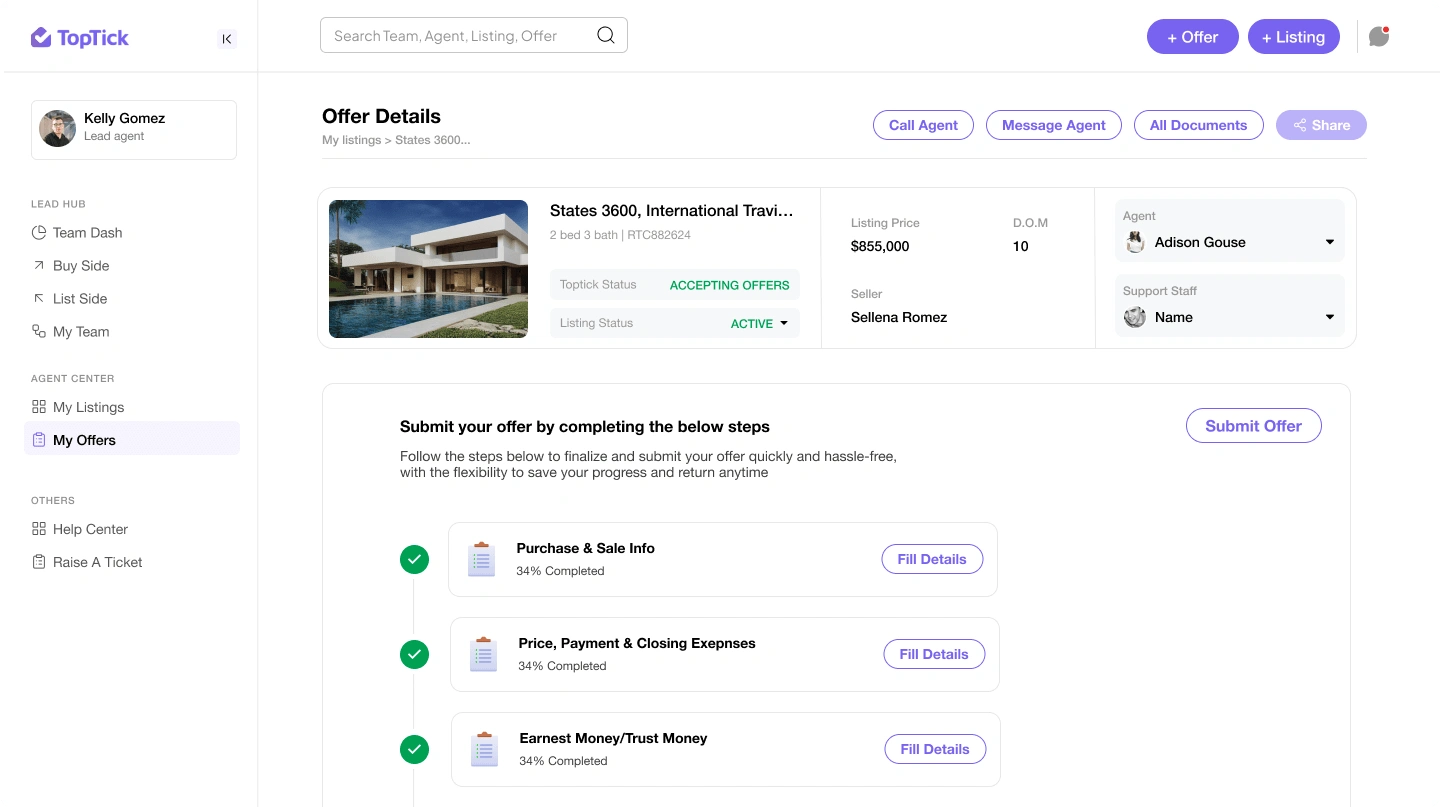Click the search magnifier icon
This screenshot has height=807, width=1440.
[x=606, y=35]
